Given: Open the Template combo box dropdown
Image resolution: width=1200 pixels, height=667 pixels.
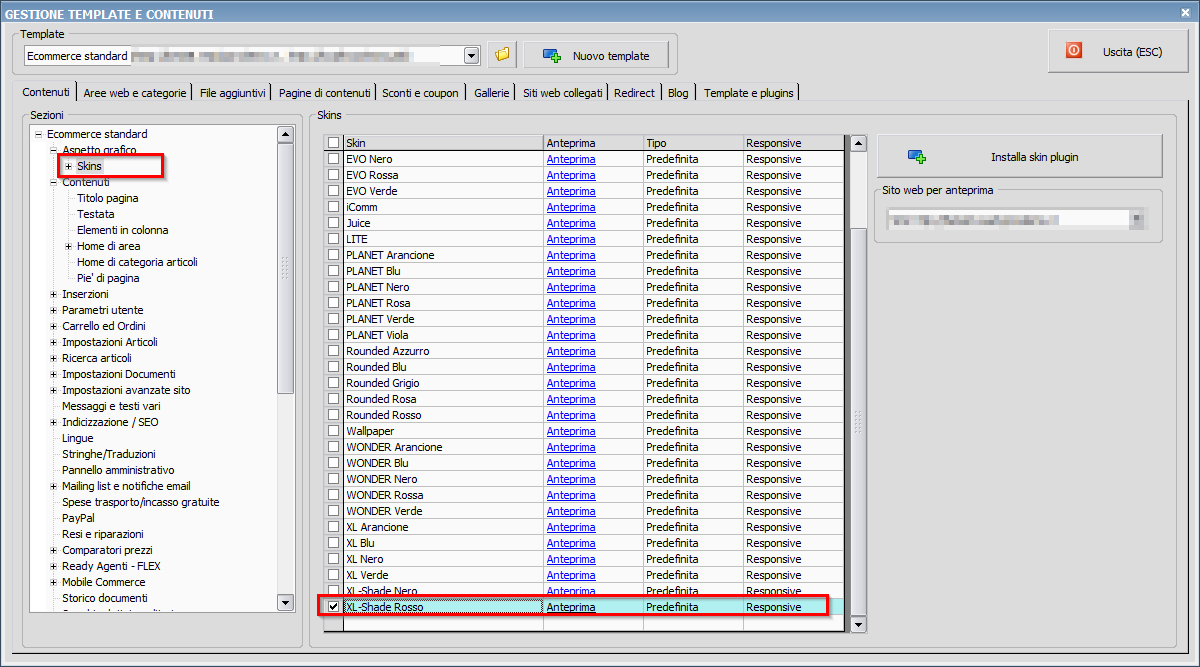Looking at the screenshot, I should (x=472, y=56).
